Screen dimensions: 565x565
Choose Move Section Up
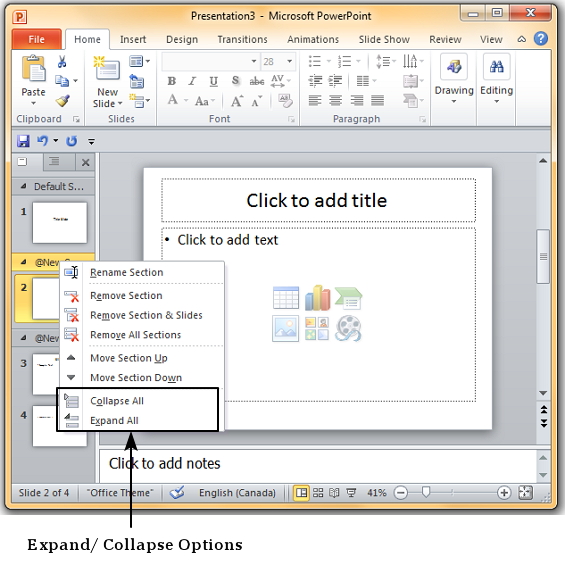pos(142,358)
